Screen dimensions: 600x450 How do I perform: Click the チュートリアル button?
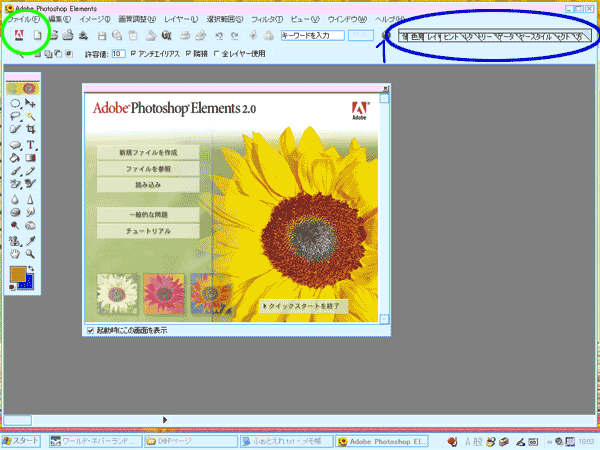147,231
